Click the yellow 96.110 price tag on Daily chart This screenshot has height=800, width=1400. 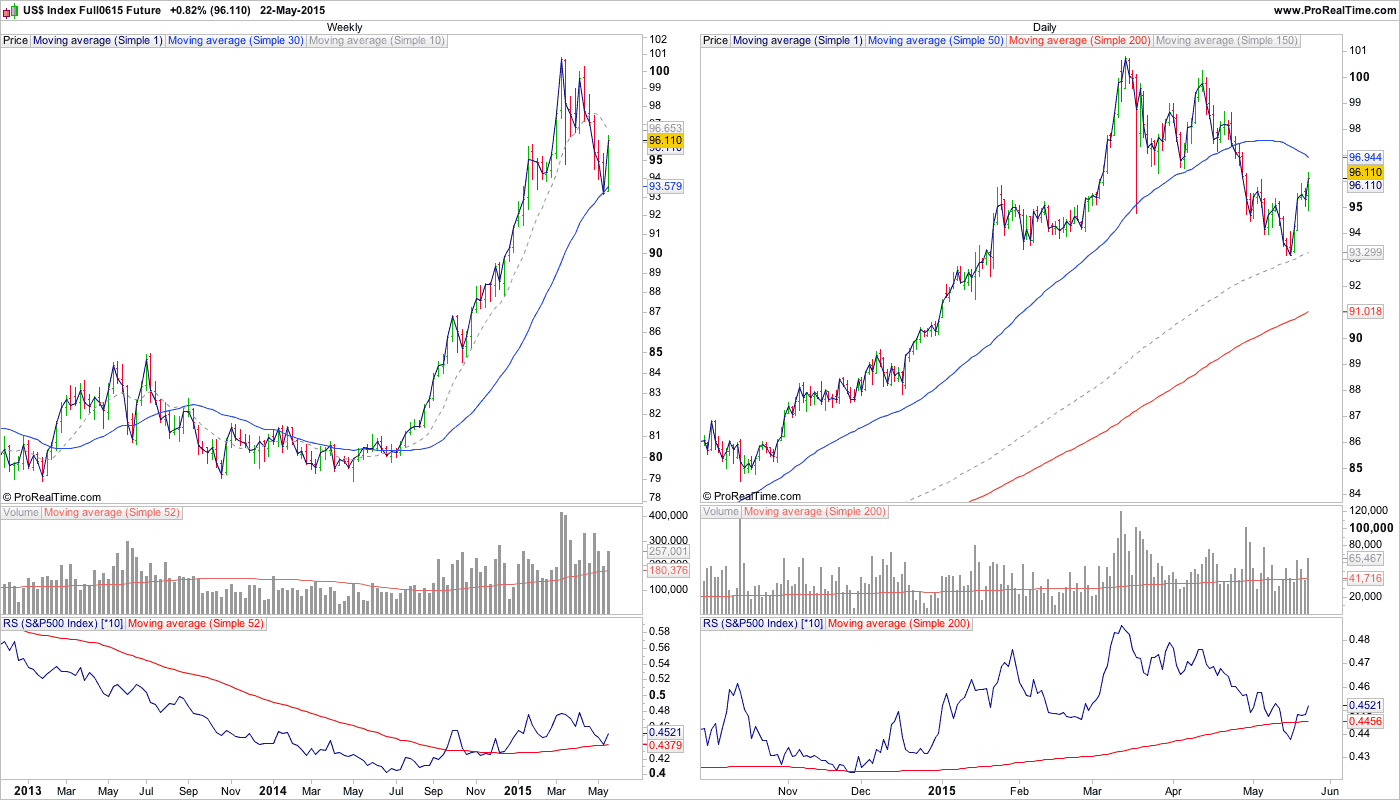1365,172
